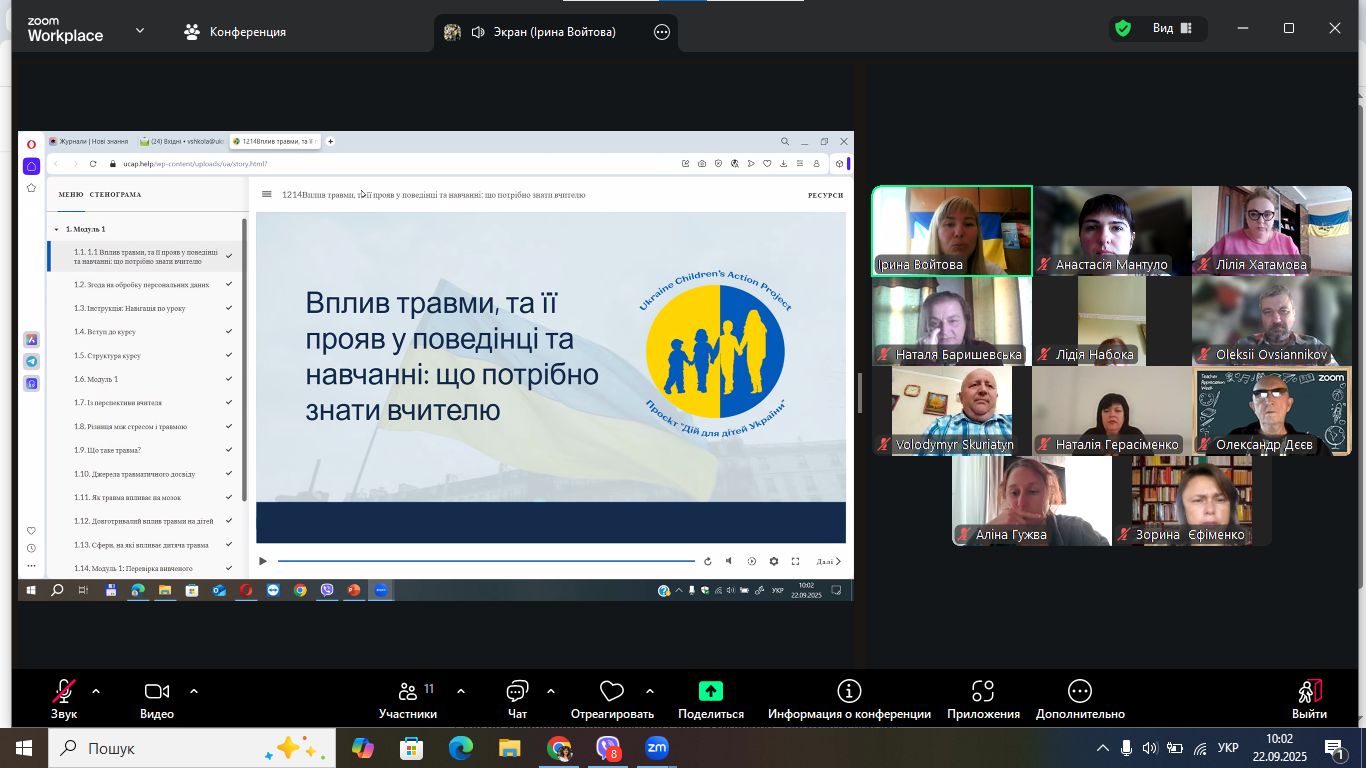This screenshot has width=1366, height=768.
Task: Open Google Chrome from the Windows taskbar
Action: (559, 748)
